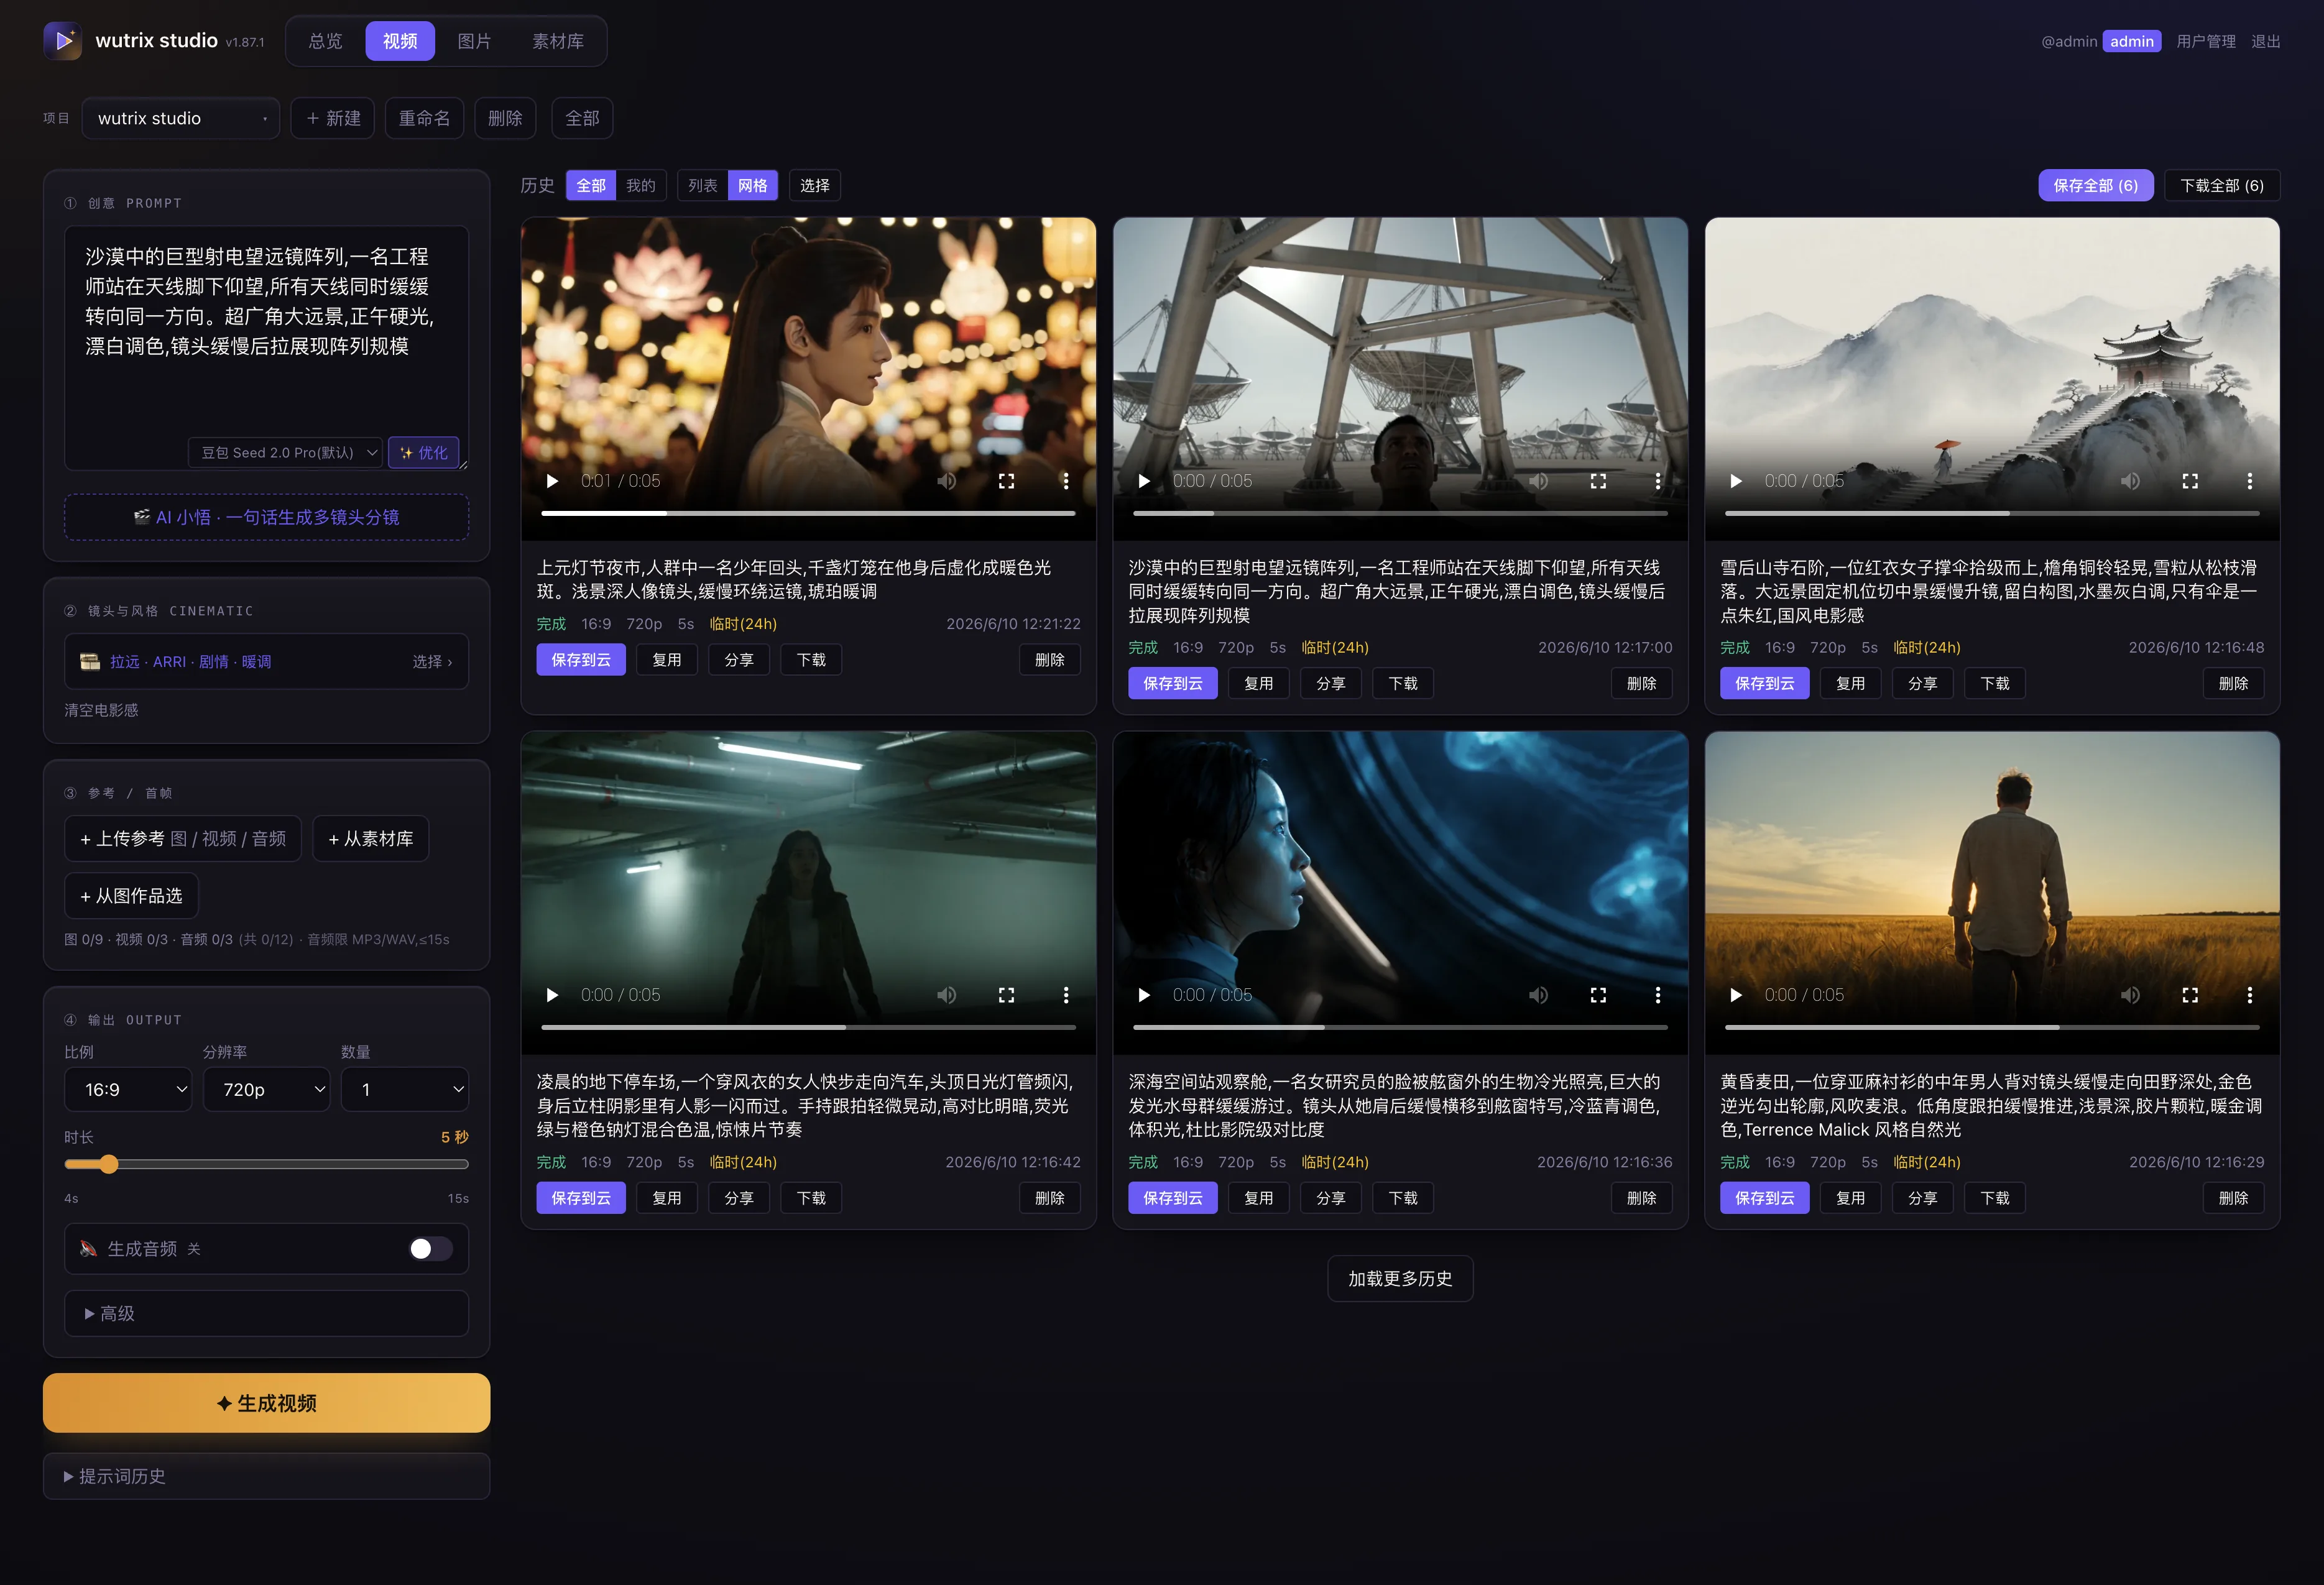
Task: Click into the prompt text area
Action: [x=266, y=330]
